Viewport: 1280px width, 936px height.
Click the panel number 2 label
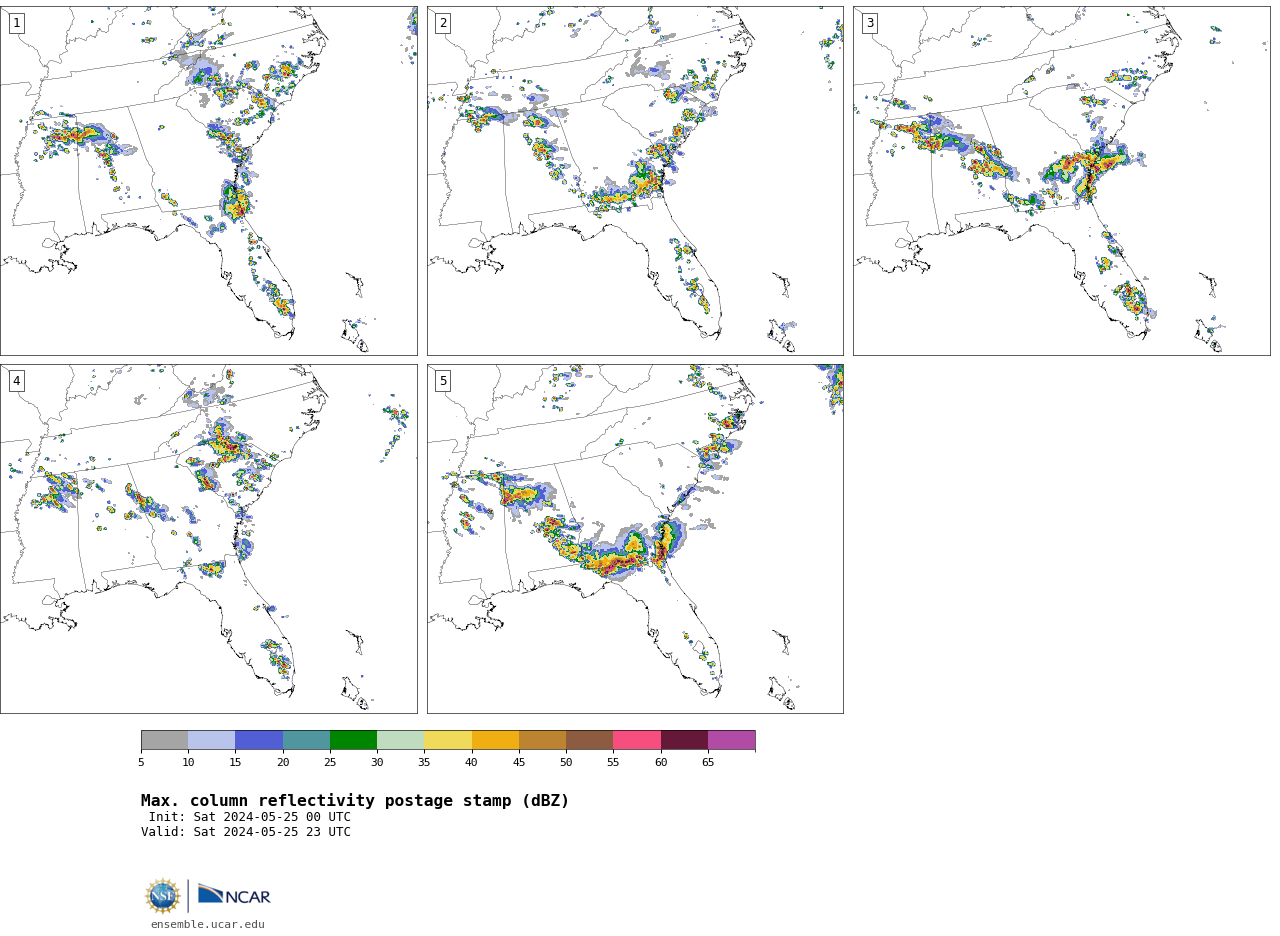pos(443,23)
